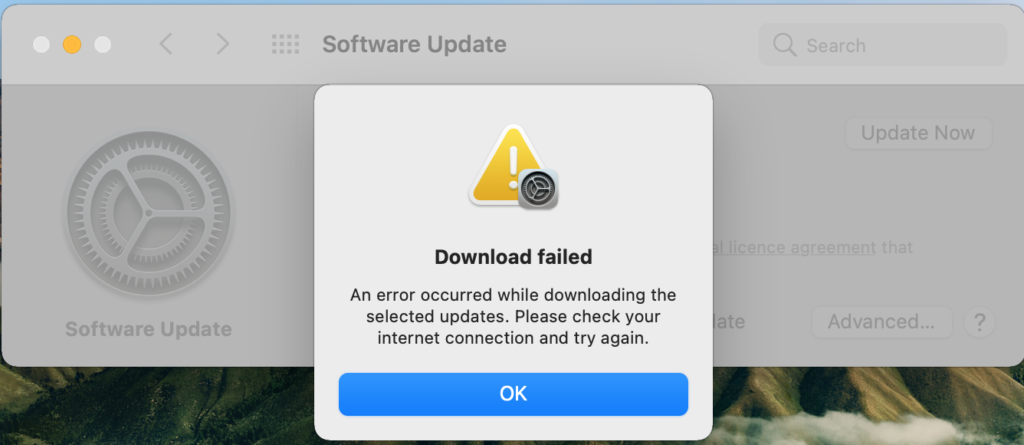This screenshot has height=445, width=1024.
Task: Go back using the left chevron
Action: point(166,44)
